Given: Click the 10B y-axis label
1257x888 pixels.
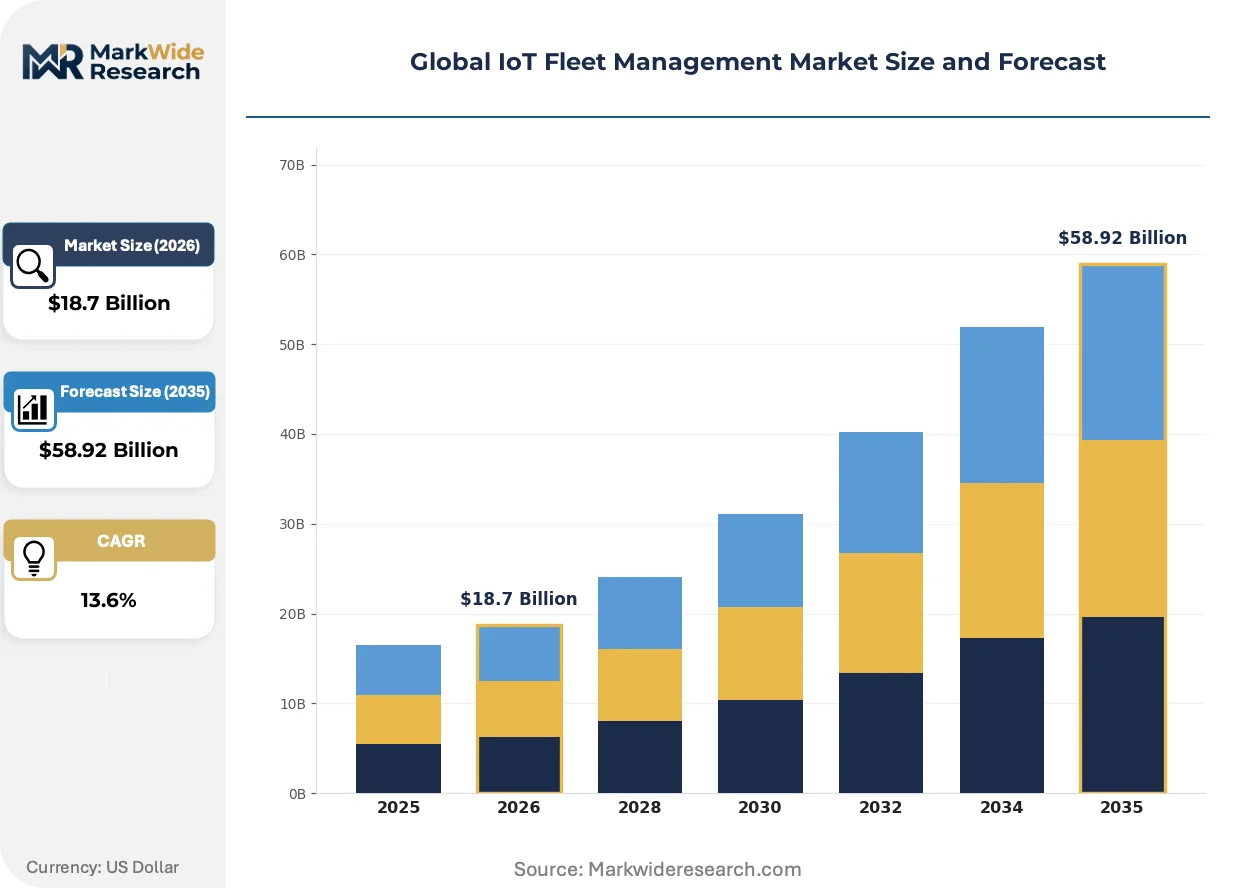Looking at the screenshot, I should 293,704.
